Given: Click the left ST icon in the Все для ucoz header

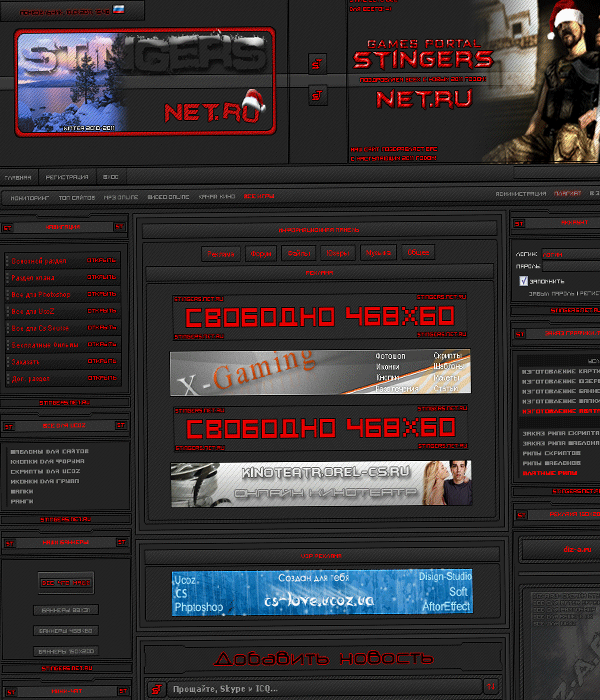Looking at the screenshot, I should (9, 427).
